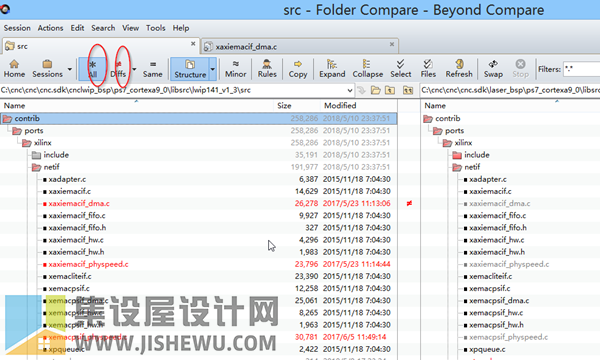Click the Stop toolbar icon
Image resolution: width=600 pixels, height=360 pixels.
click(520, 69)
